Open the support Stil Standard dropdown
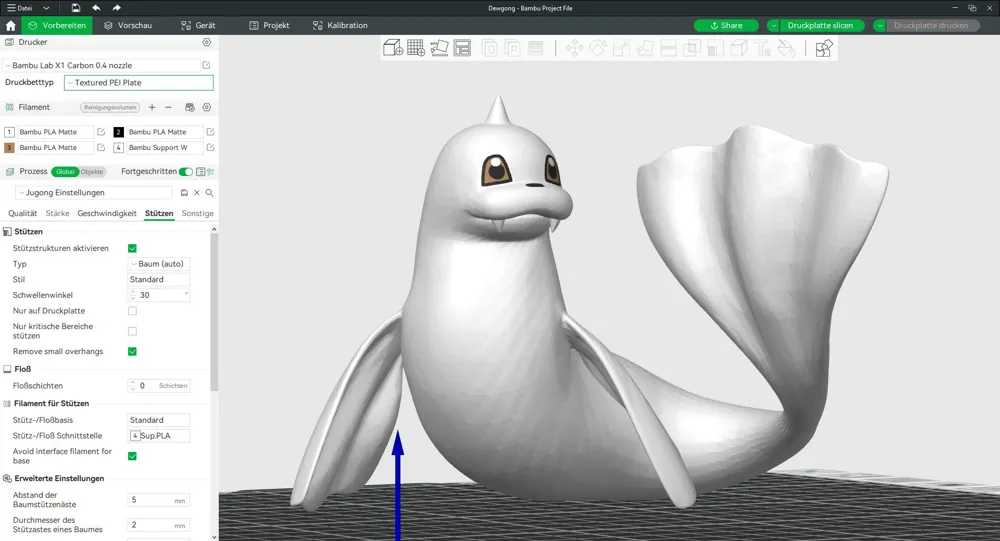The image size is (1000, 541). coord(159,279)
